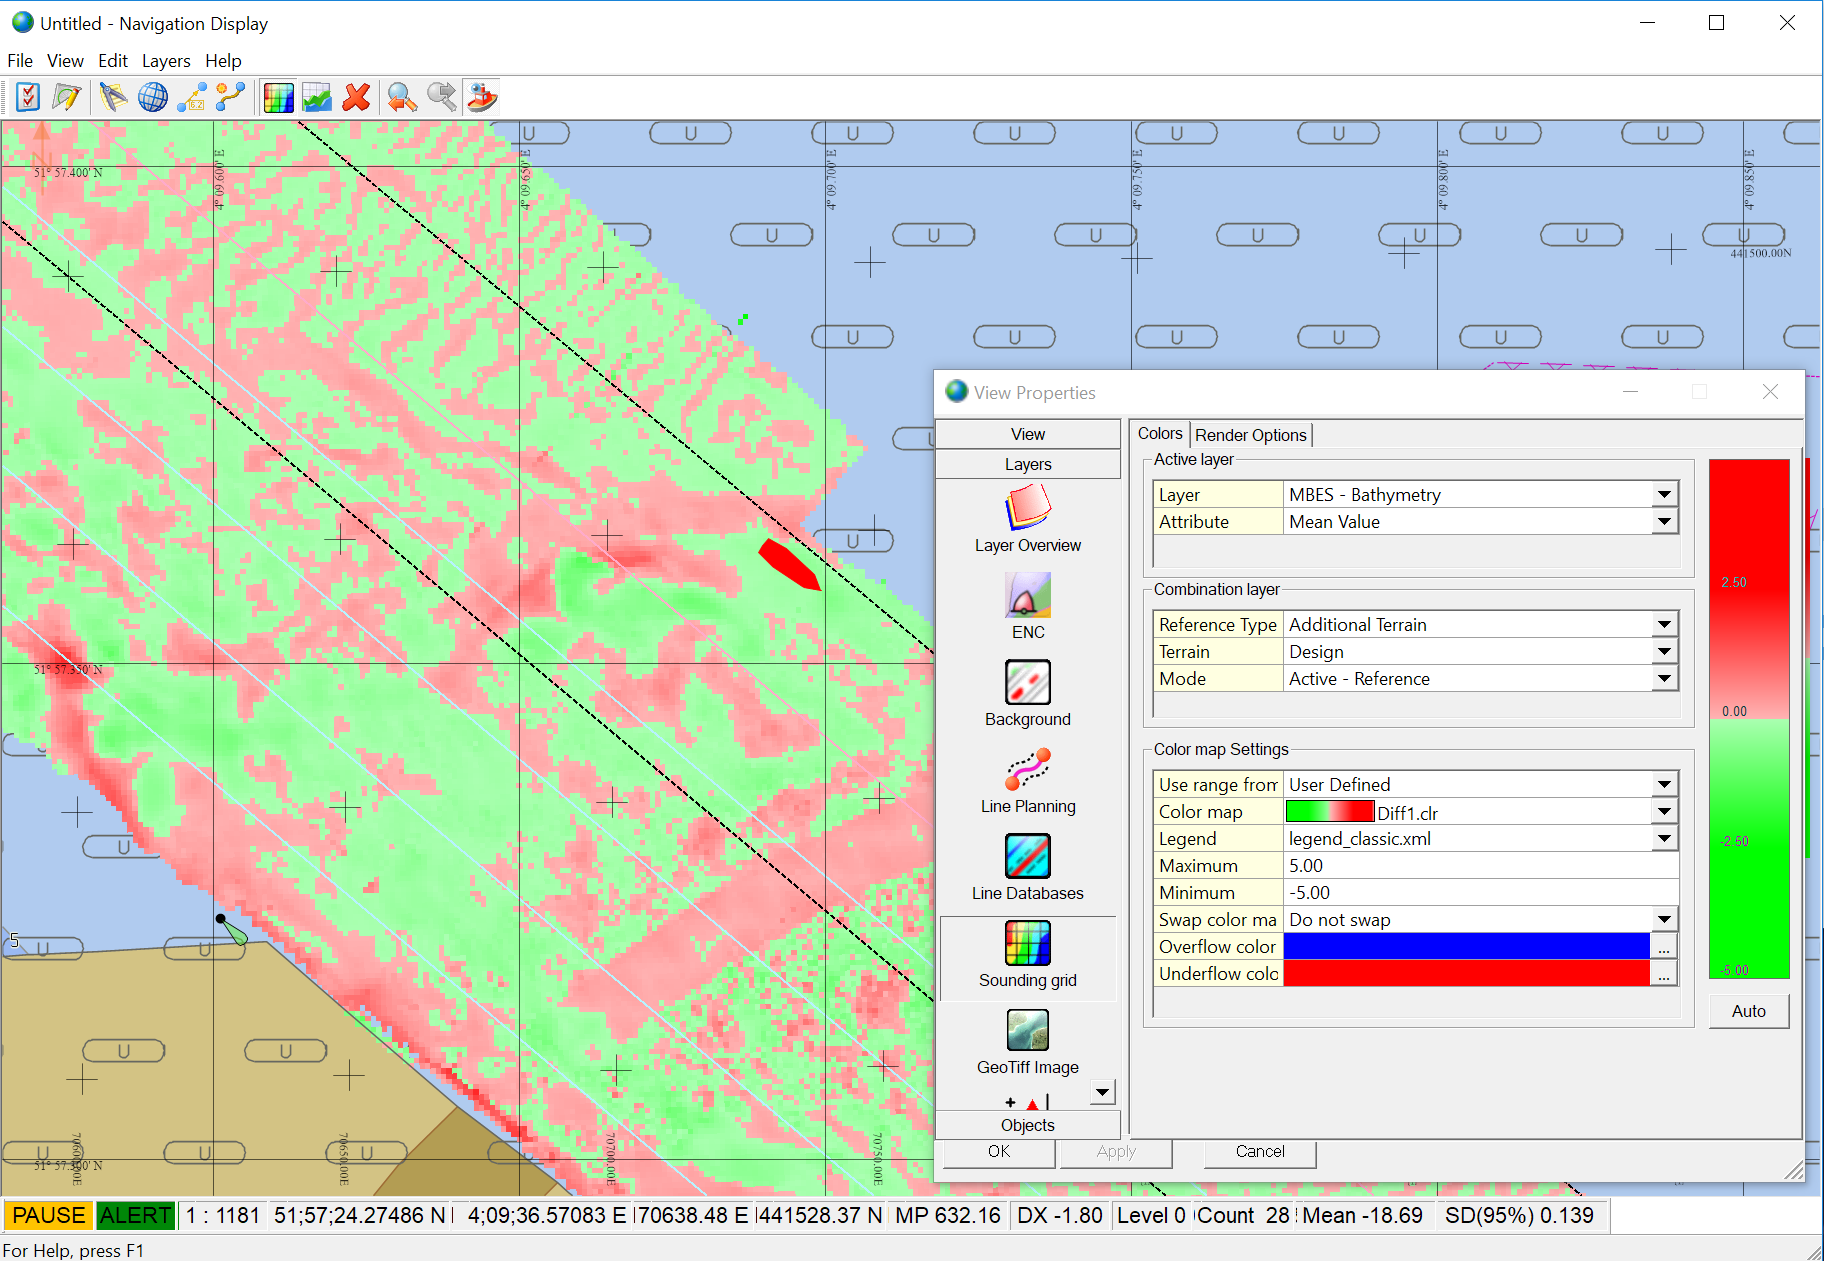
Task: Toggle the follow vessel boat button
Action: [482, 97]
